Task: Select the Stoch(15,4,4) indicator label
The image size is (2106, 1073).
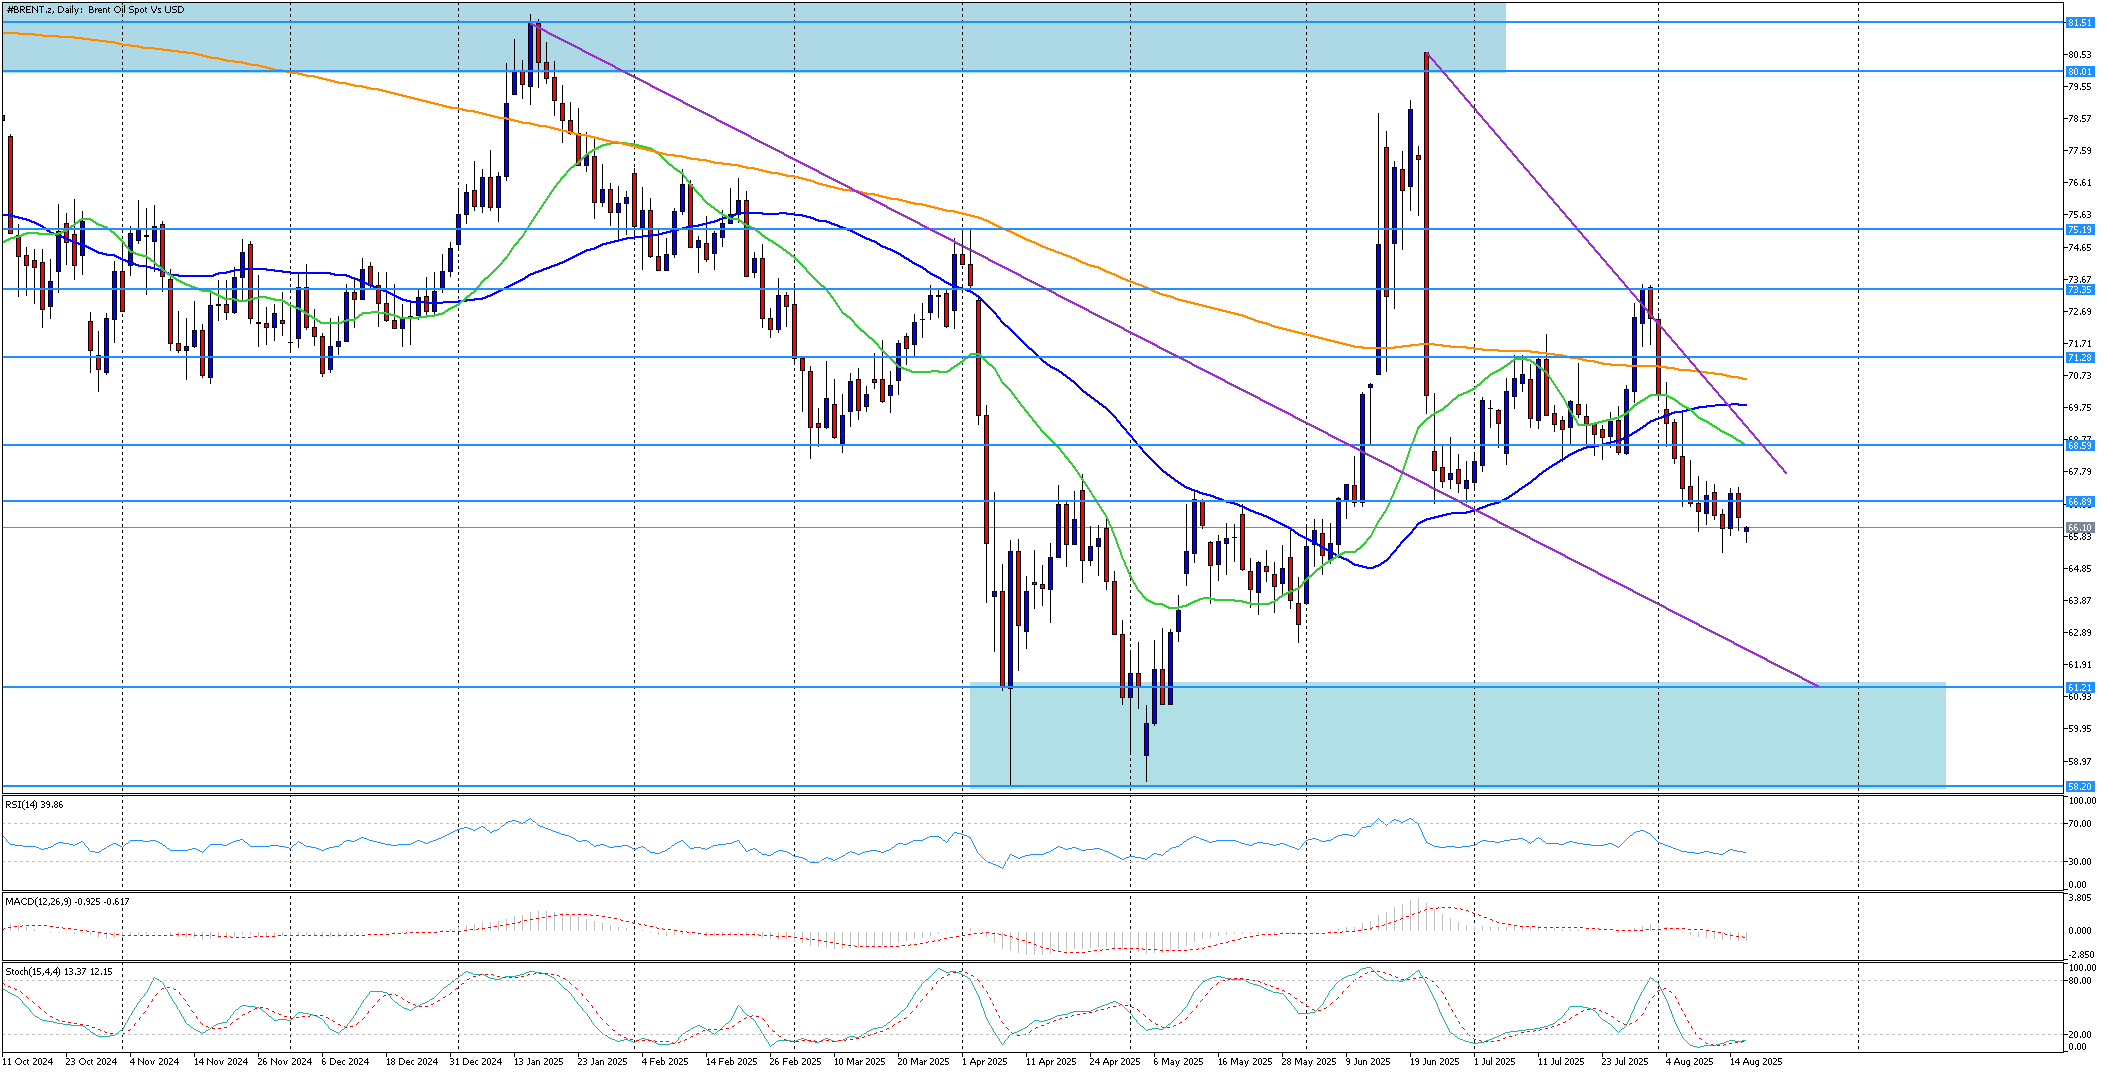Action: (58, 971)
